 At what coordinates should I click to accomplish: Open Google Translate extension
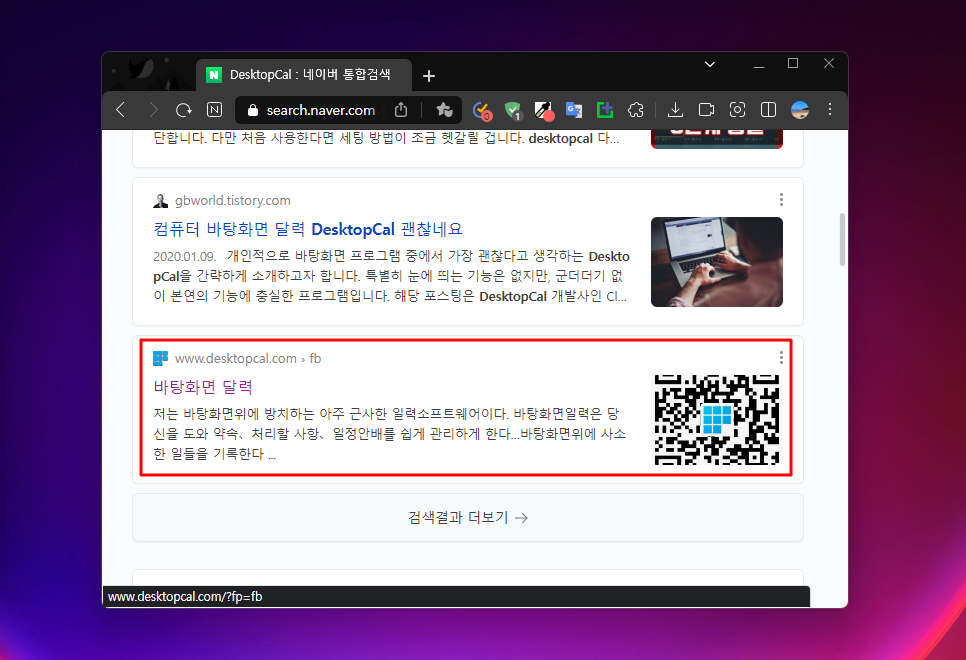click(x=574, y=110)
